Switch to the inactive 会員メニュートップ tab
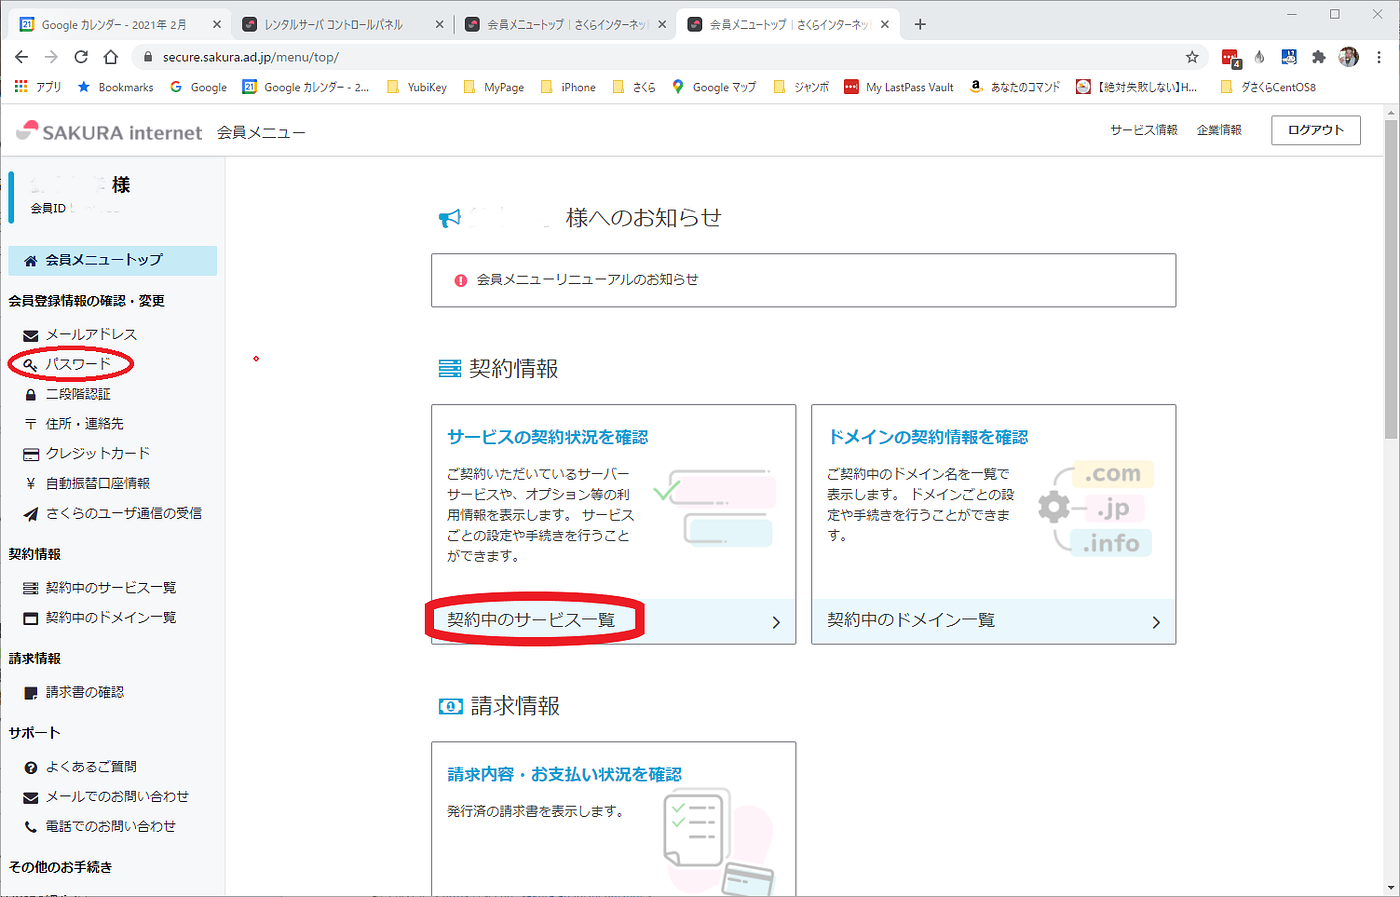Screen dimensions: 1400x897 (565, 24)
